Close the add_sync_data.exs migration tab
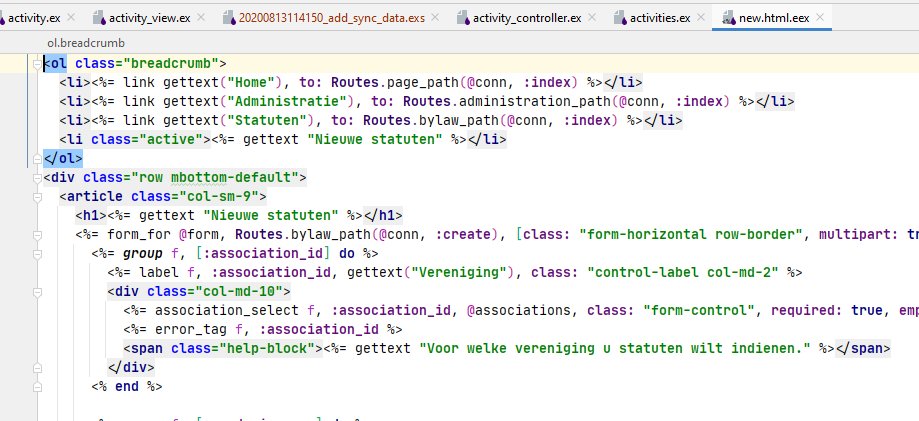 click(x=435, y=18)
